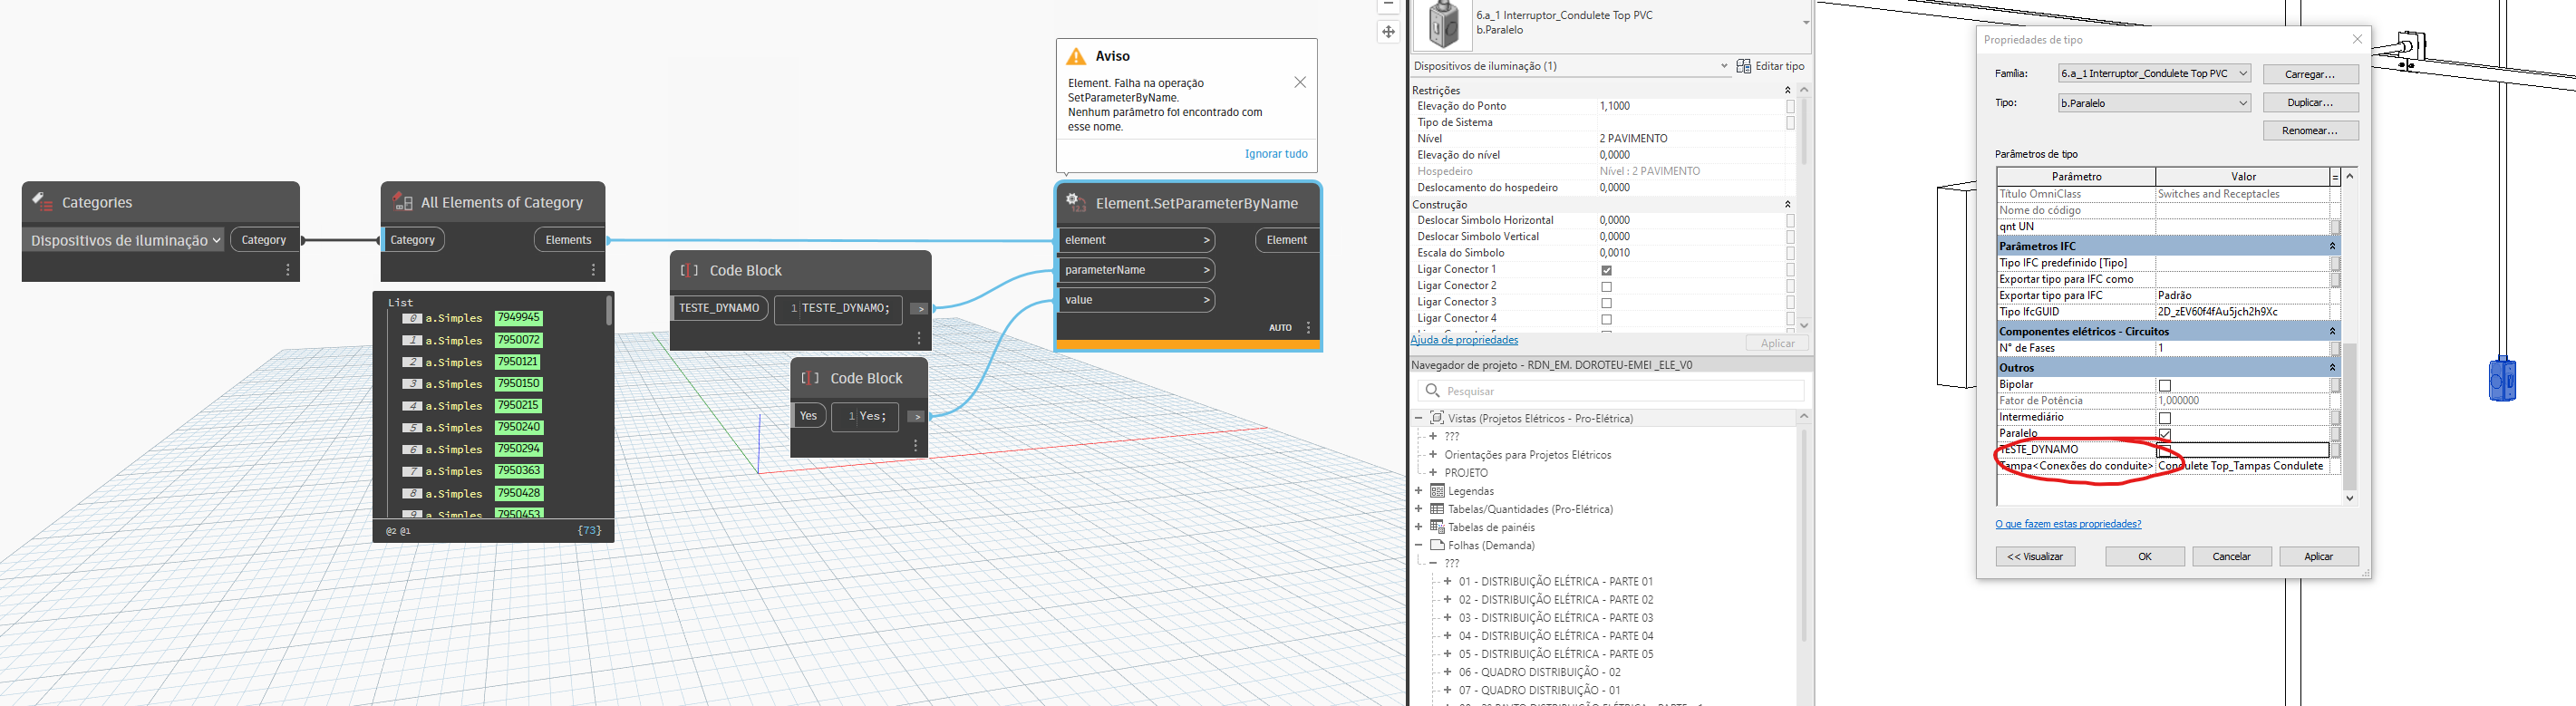
Task: Click the Pesquisar search field
Action: 1610,391
